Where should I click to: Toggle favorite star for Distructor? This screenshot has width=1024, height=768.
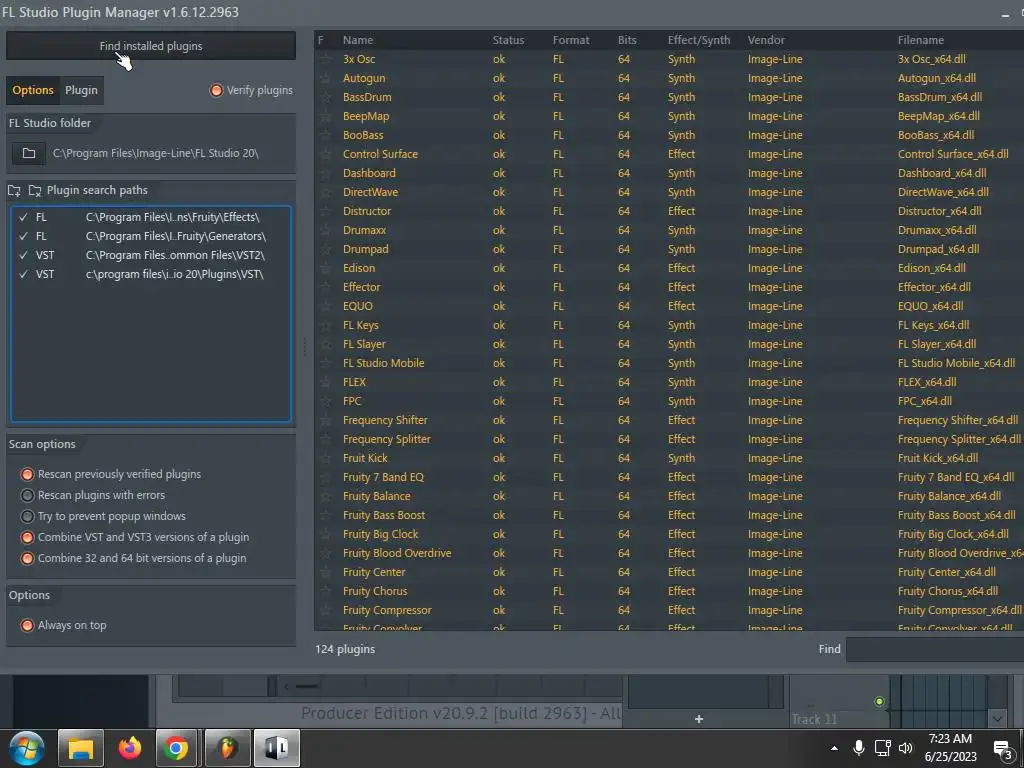325,211
